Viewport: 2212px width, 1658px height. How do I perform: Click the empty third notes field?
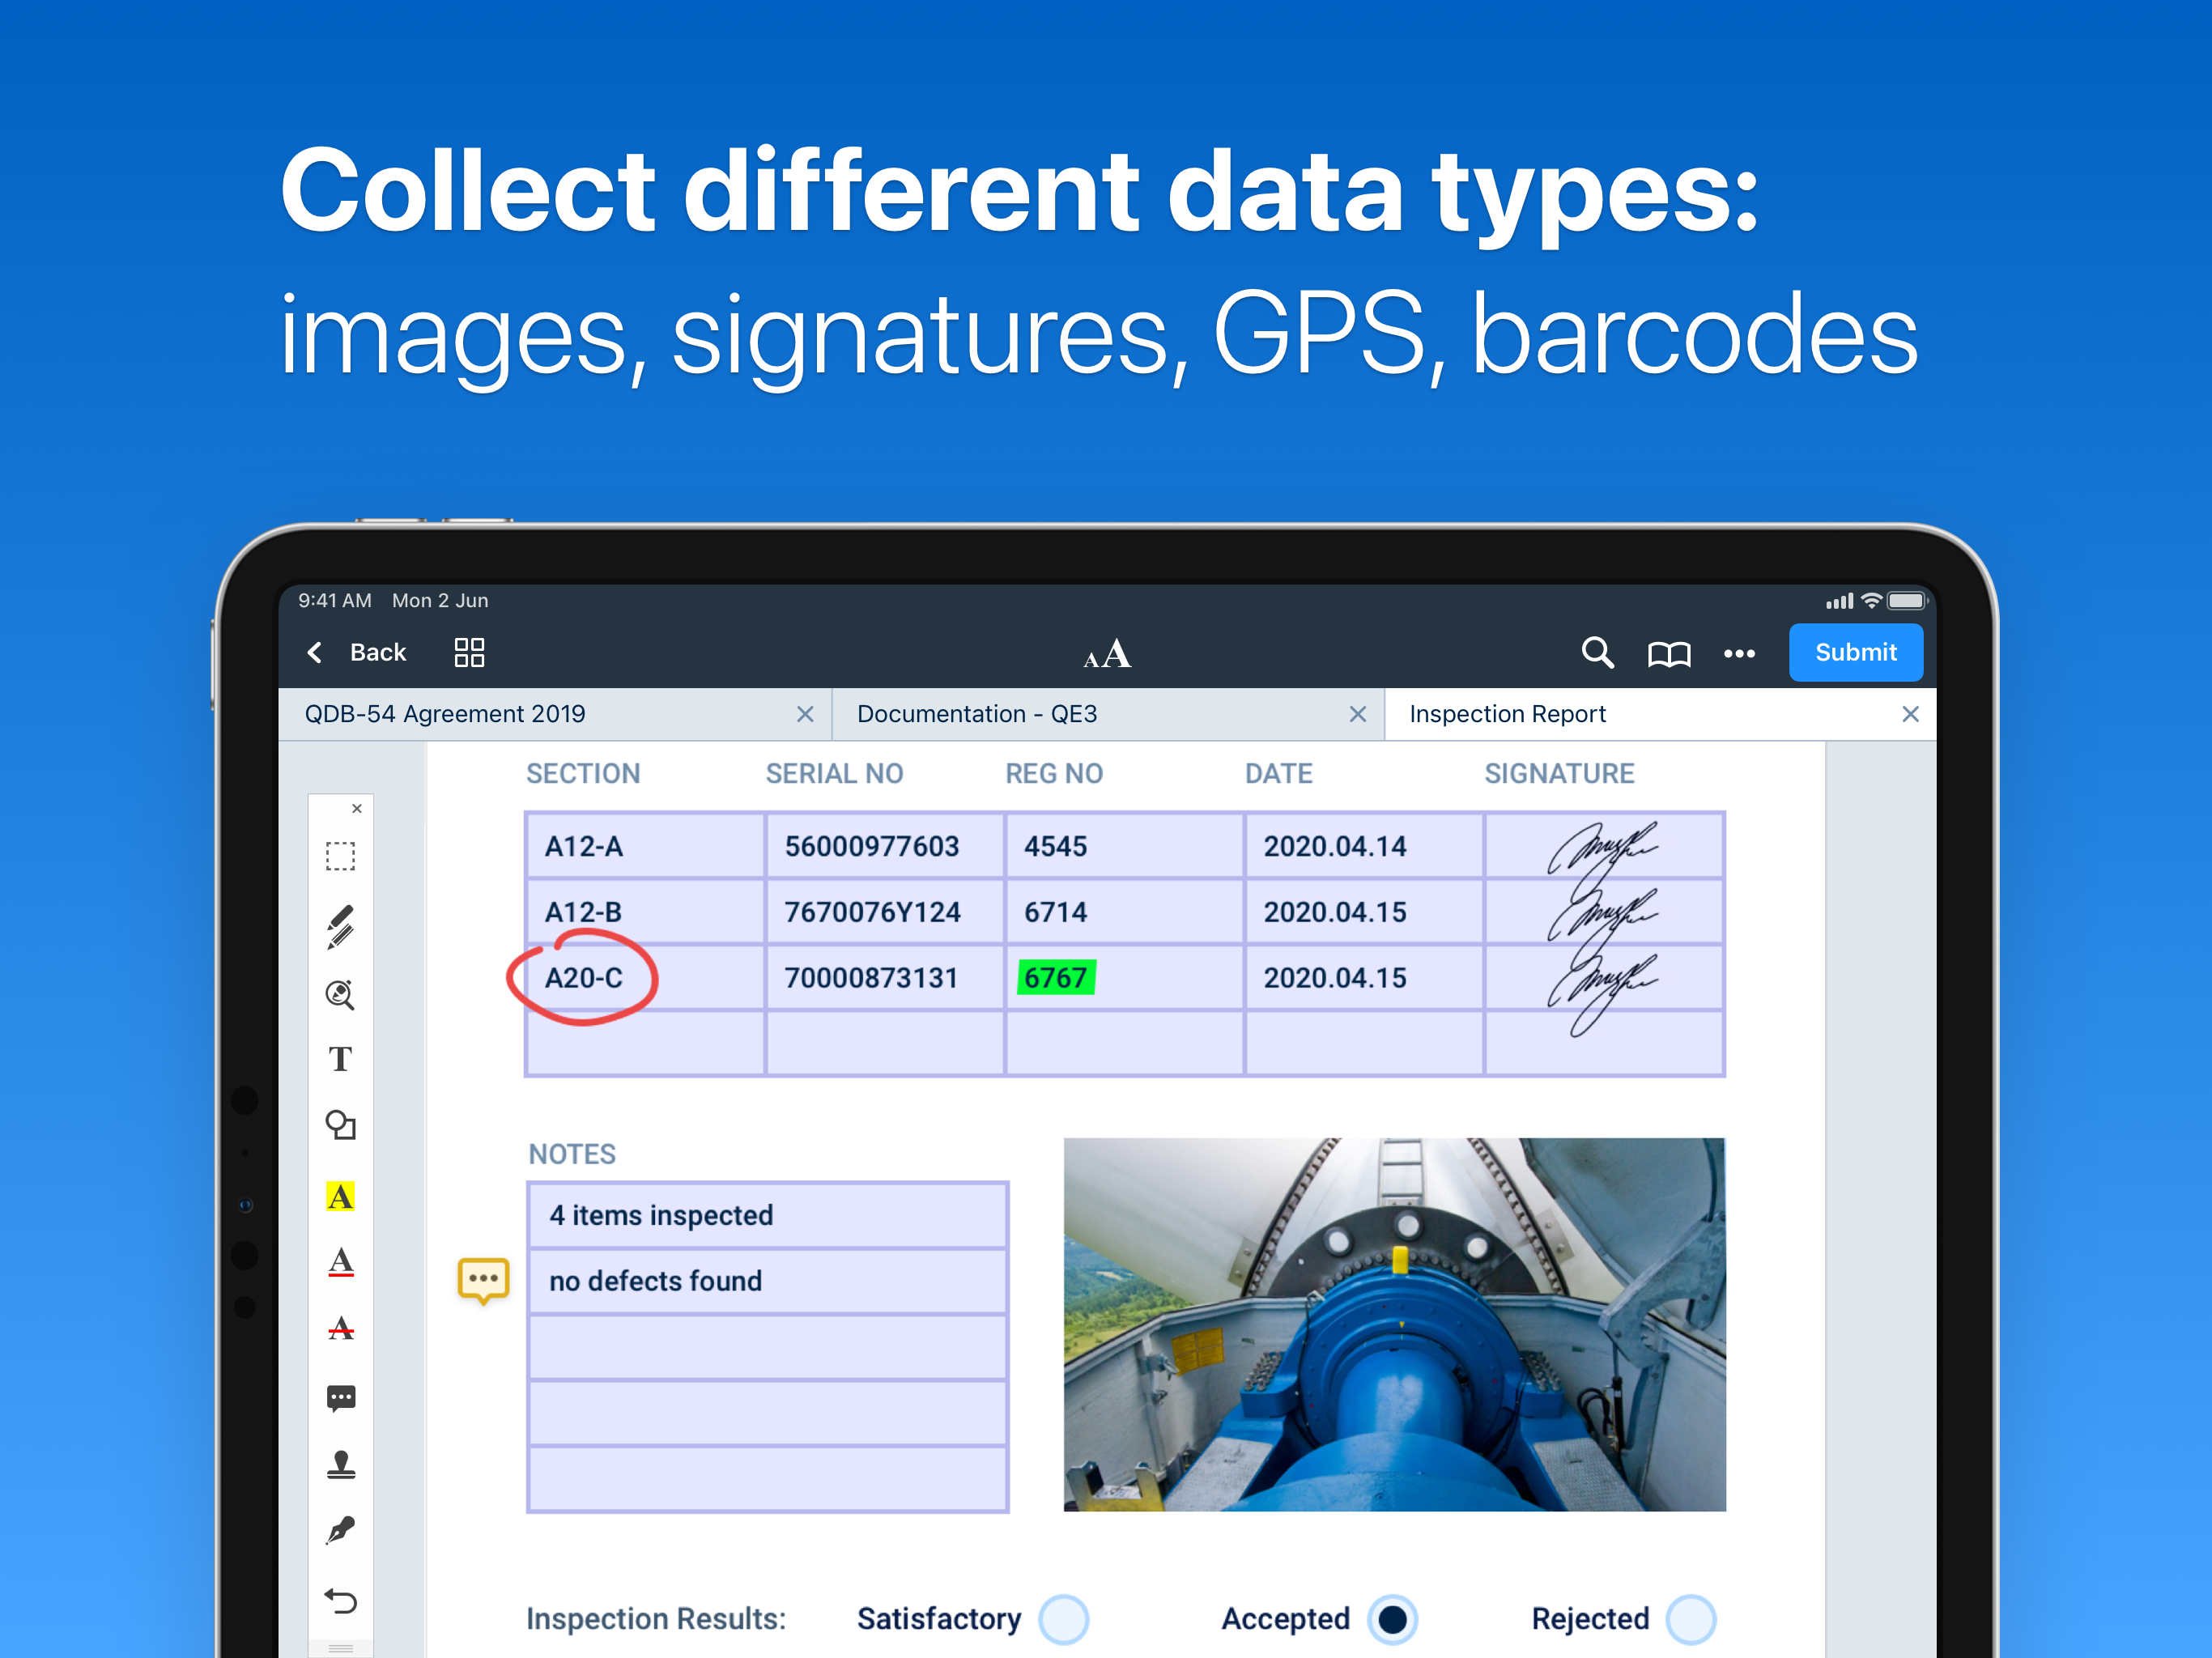tap(767, 1348)
